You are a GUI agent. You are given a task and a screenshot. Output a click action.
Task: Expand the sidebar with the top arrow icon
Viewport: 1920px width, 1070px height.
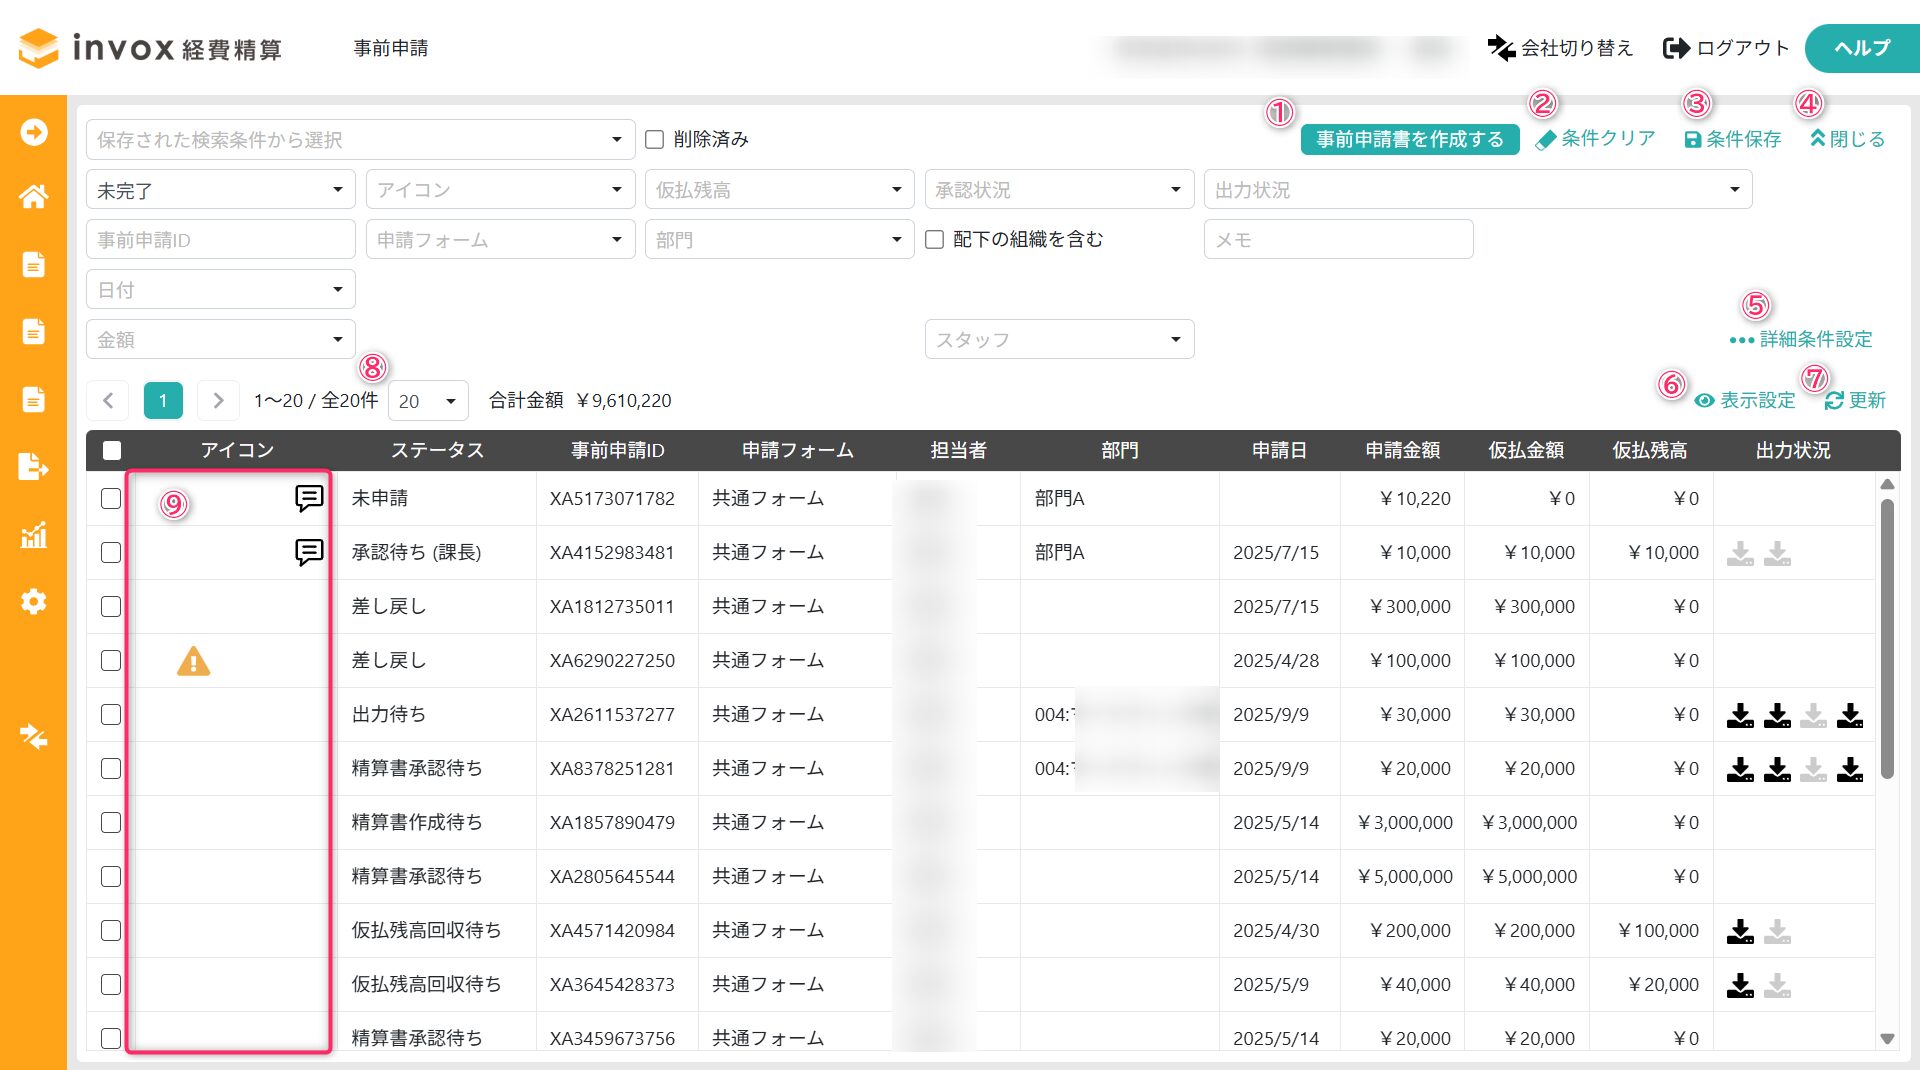click(x=33, y=132)
